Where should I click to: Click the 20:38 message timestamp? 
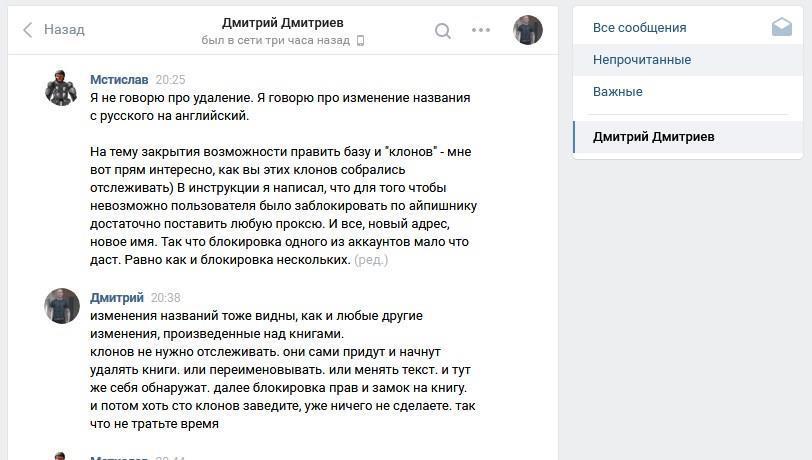point(165,297)
